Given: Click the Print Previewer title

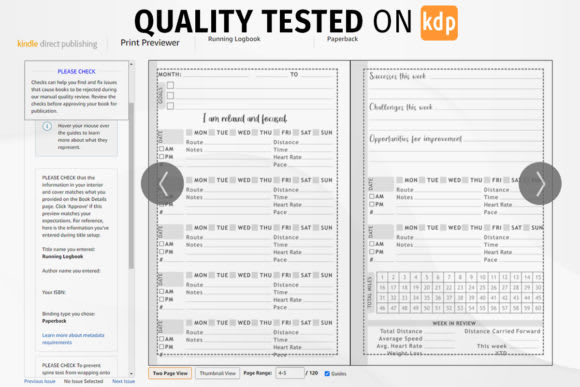Looking at the screenshot, I should [150, 43].
